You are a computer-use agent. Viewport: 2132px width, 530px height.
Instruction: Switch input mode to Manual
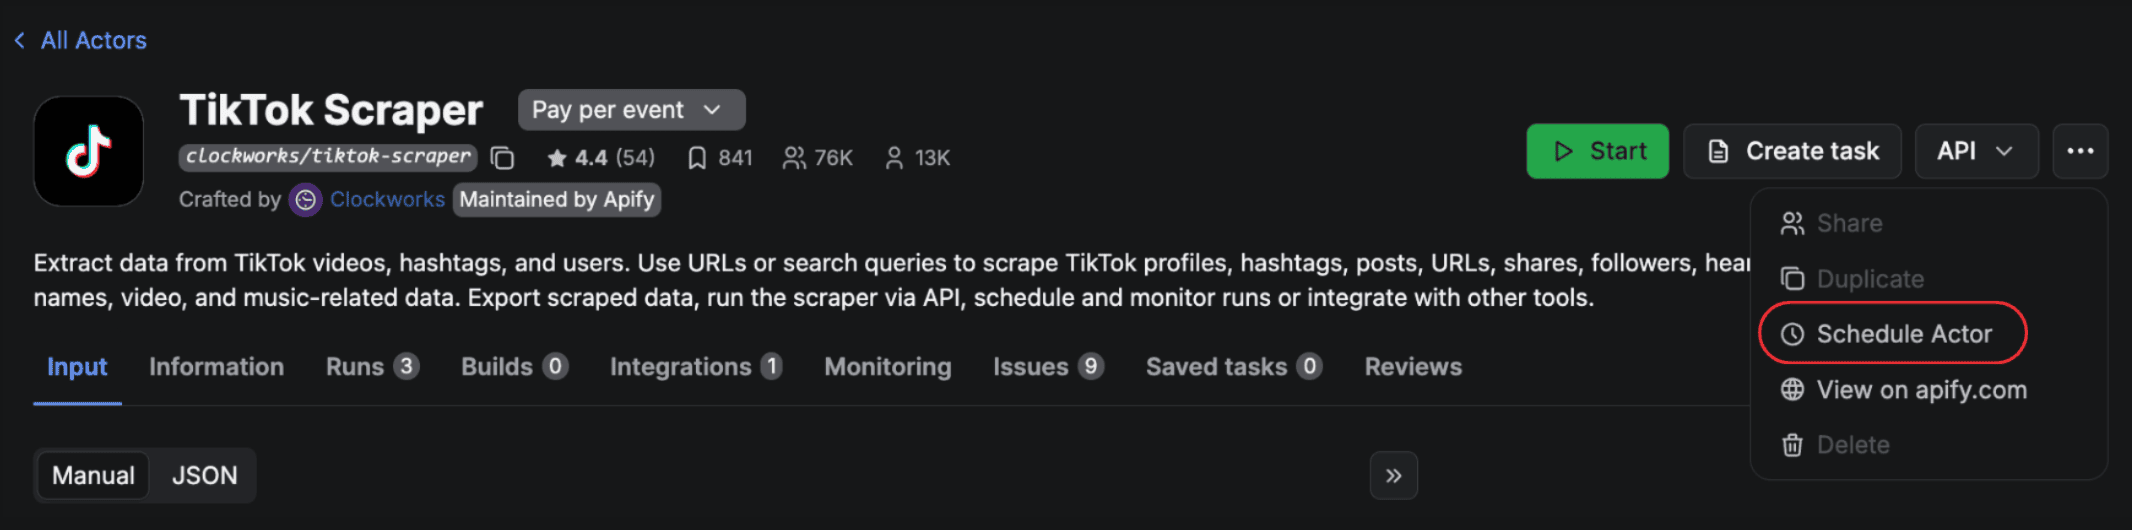(x=93, y=476)
